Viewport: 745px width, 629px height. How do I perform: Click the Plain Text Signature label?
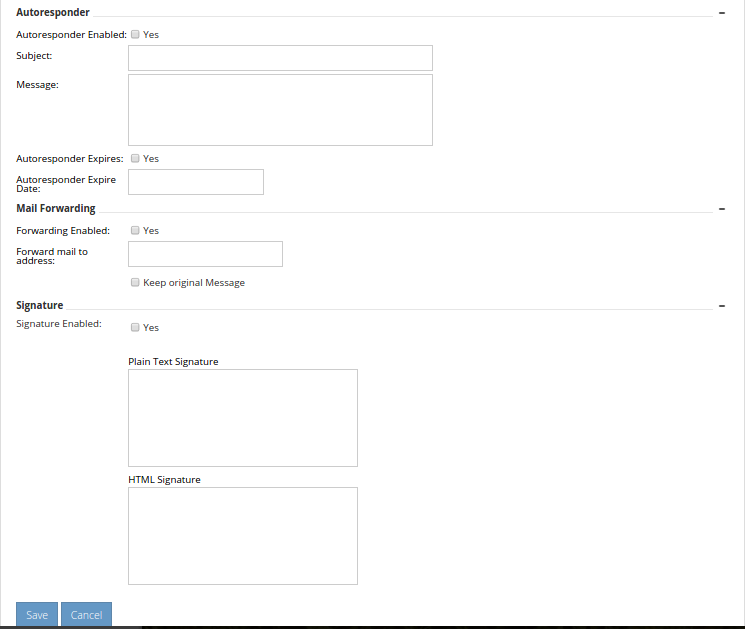pyautogui.click(x=173, y=362)
